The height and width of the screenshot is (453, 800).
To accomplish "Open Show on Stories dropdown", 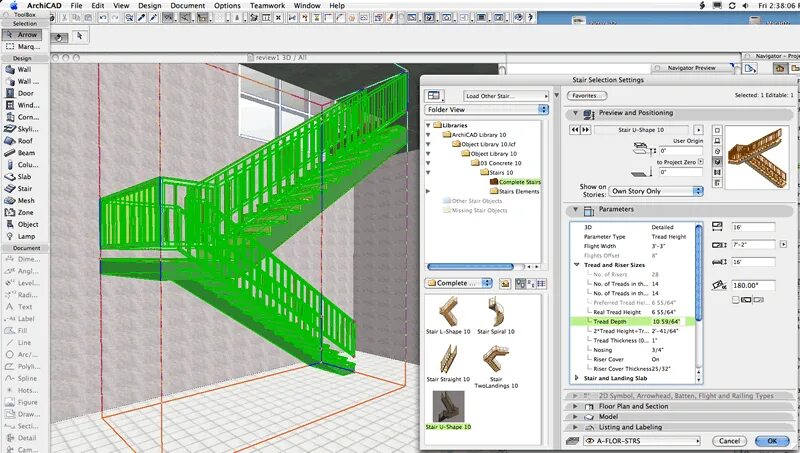I will point(656,191).
